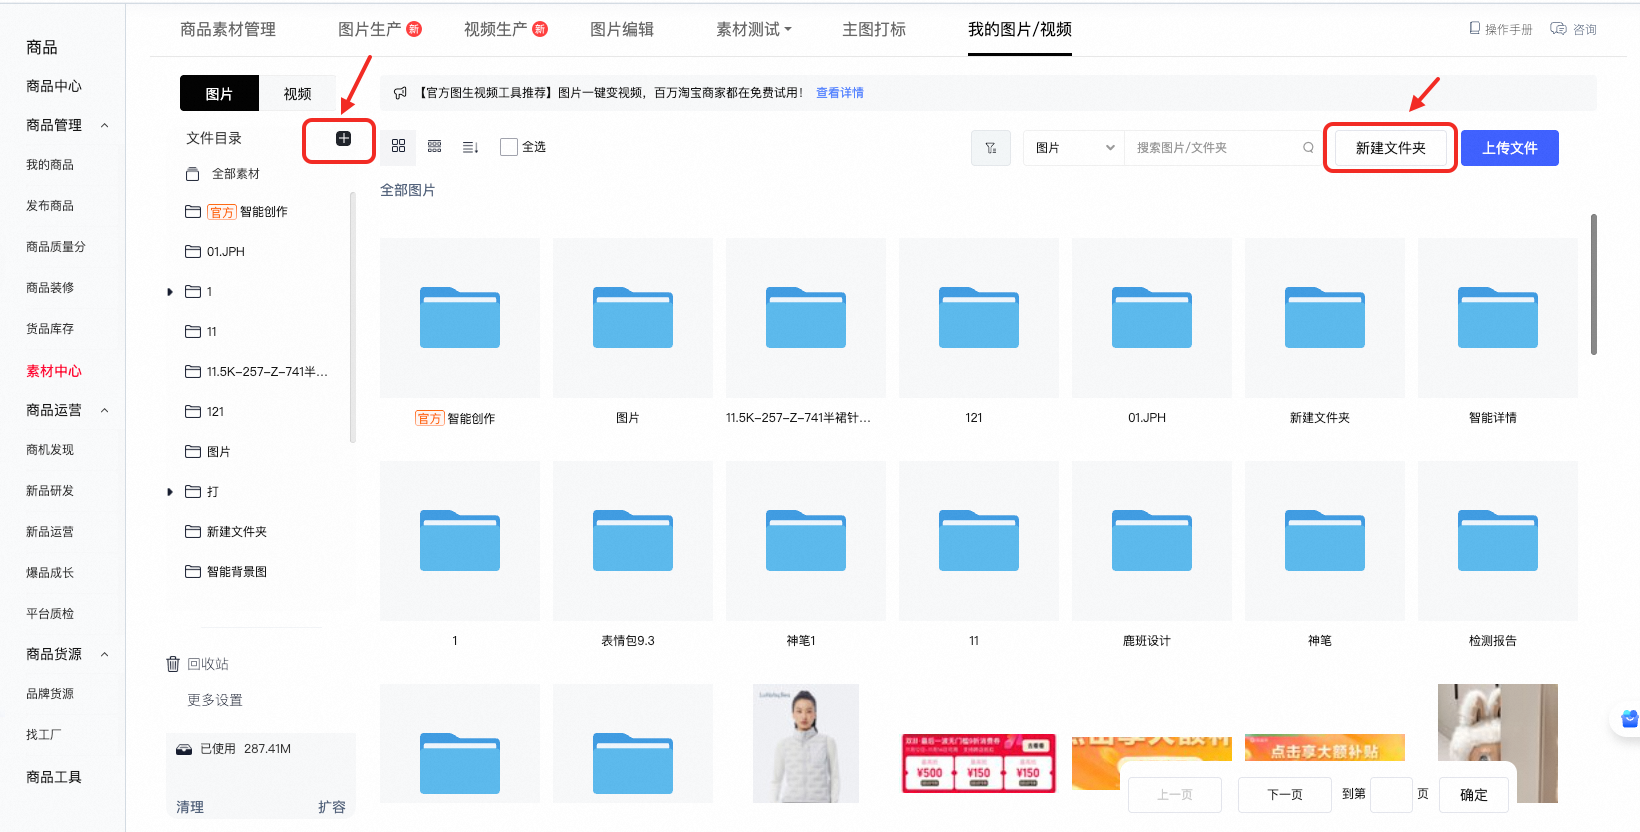Click the announcement megaphone icon
Viewport: 1640px width, 832px height.
400,93
